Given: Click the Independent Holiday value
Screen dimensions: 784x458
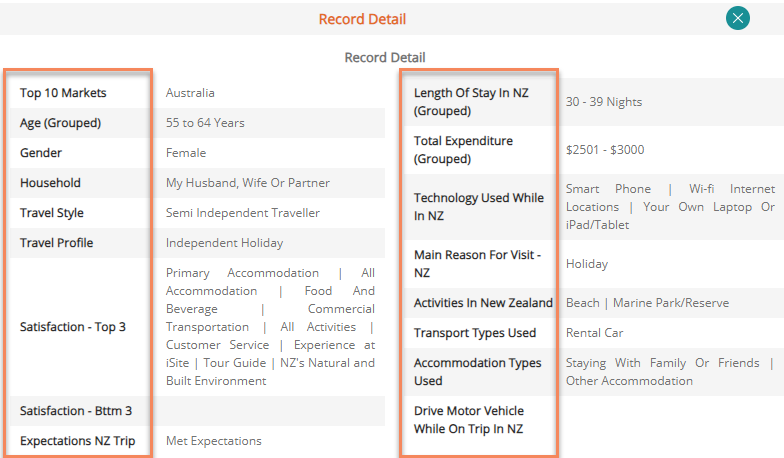Looking at the screenshot, I should 224,243.
